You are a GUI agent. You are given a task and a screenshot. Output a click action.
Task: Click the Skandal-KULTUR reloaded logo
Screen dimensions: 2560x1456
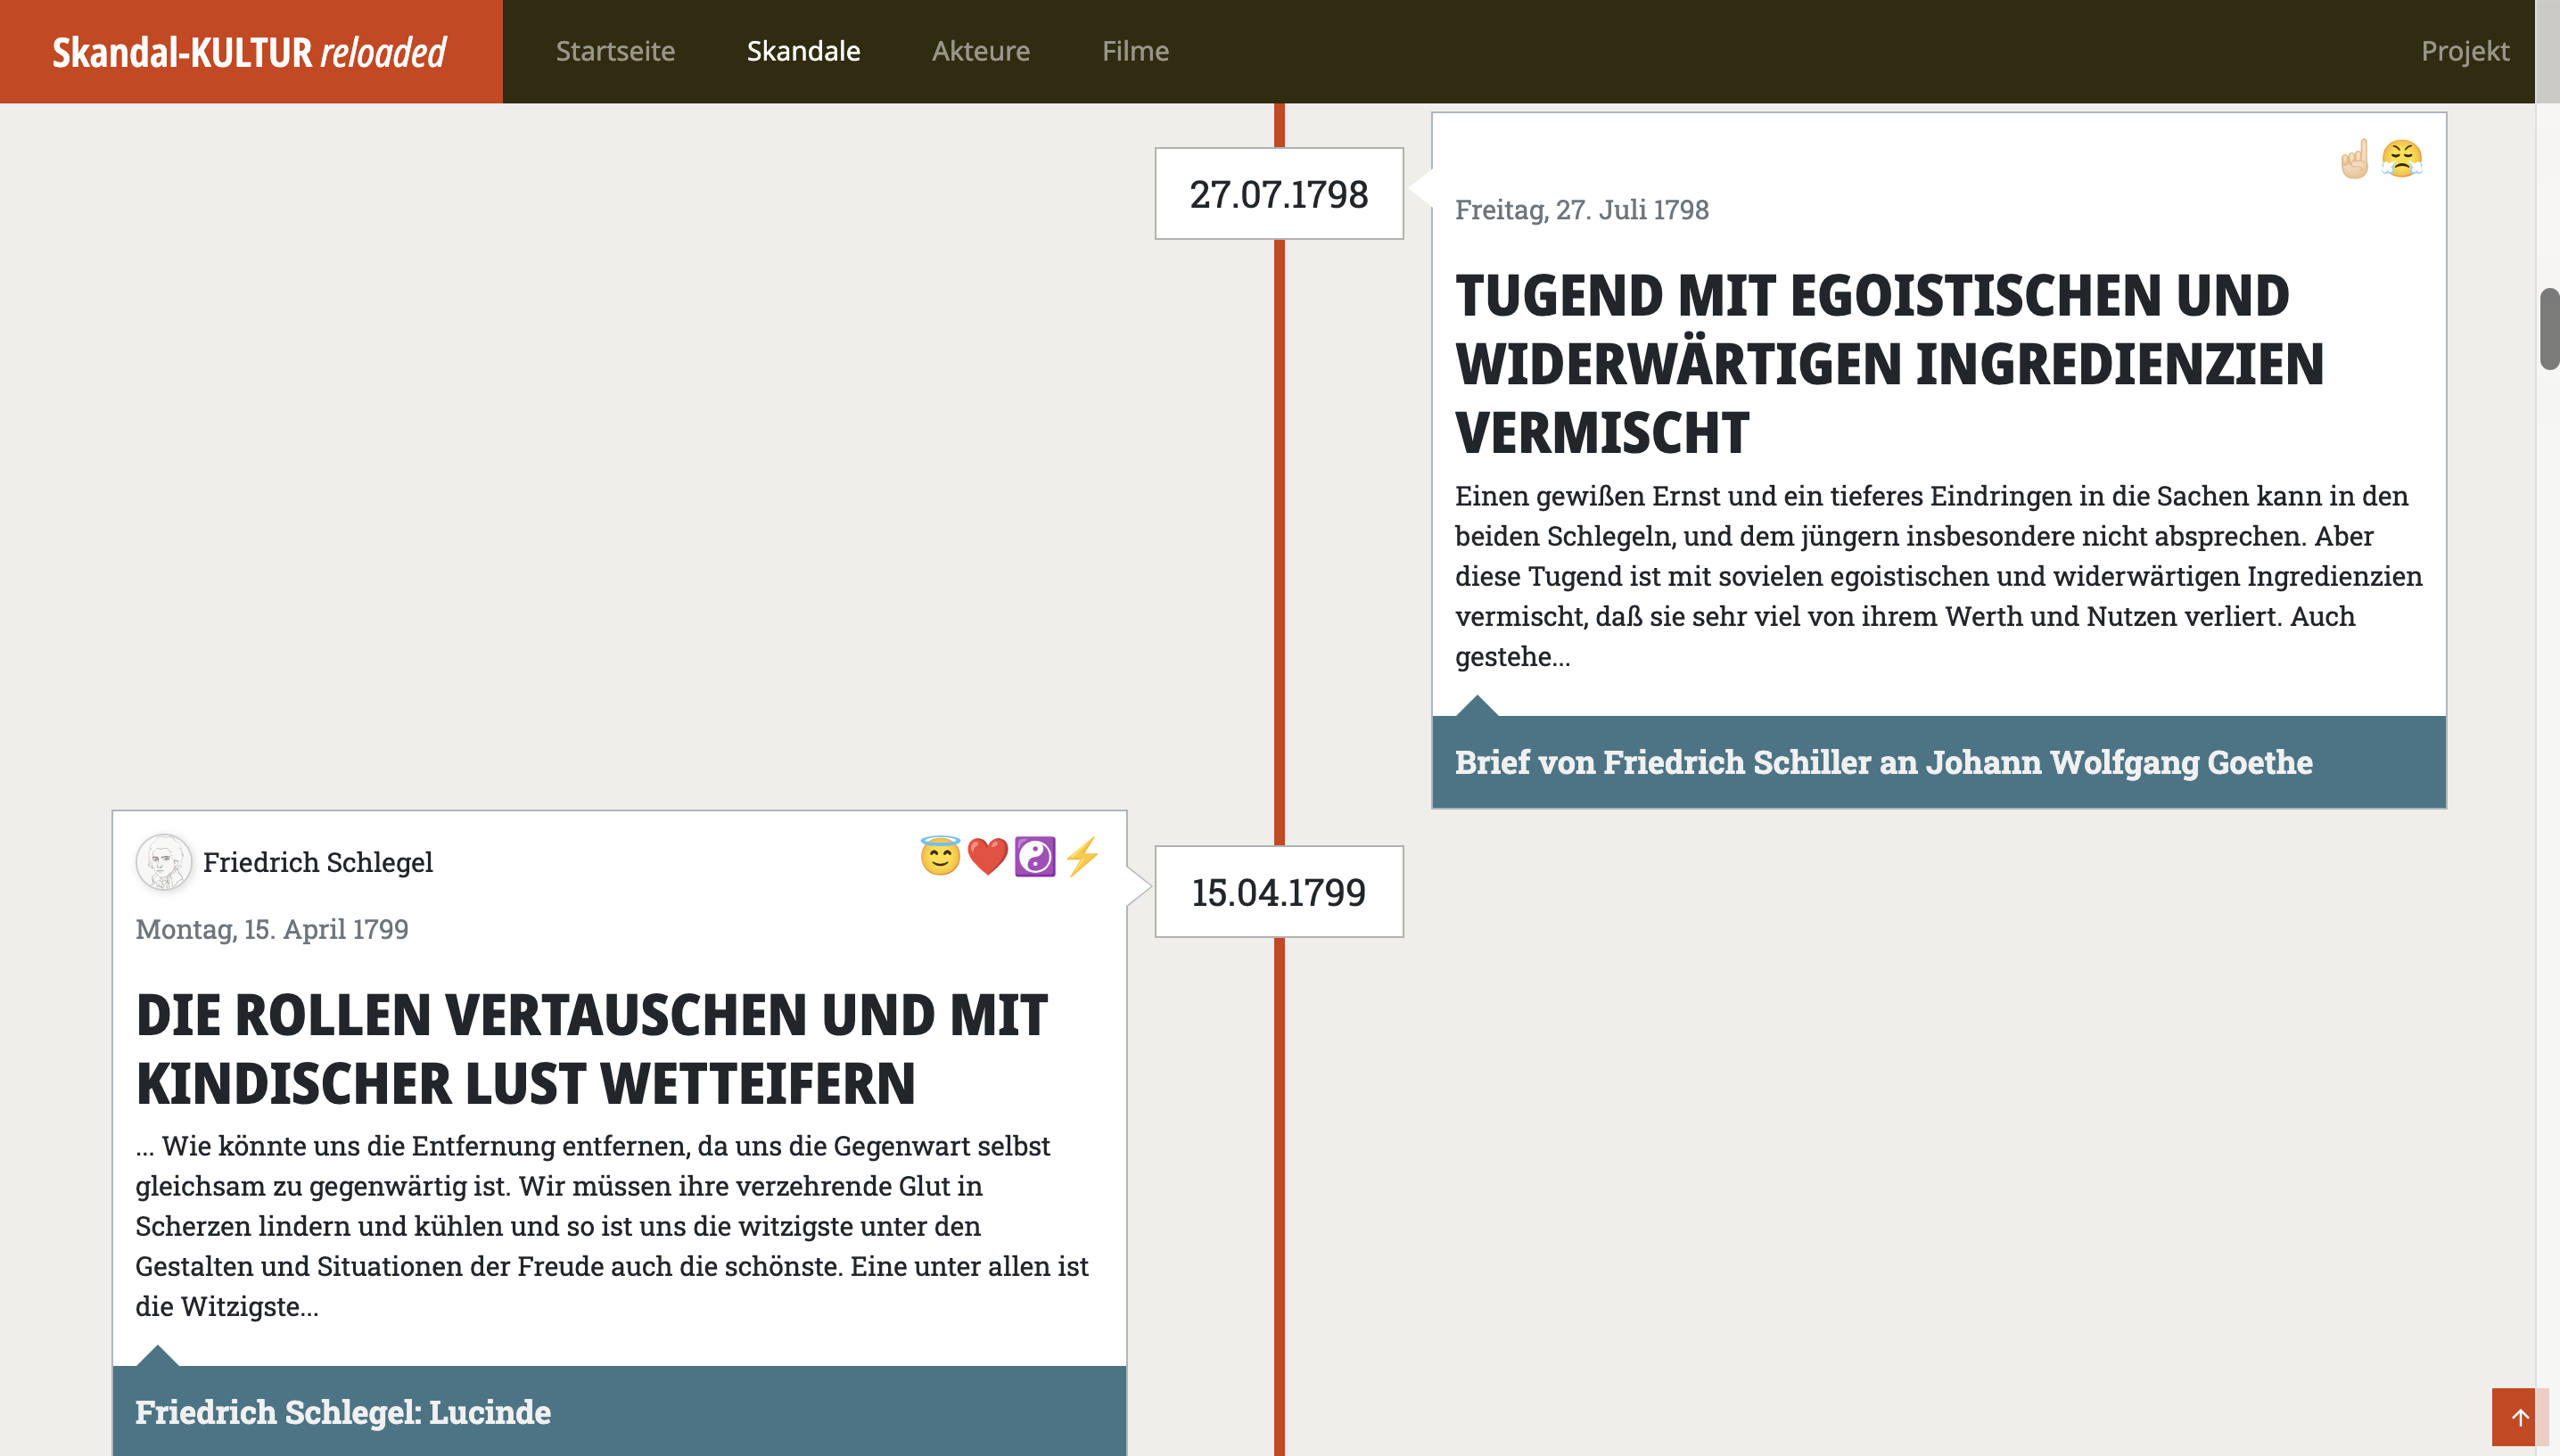point(249,52)
